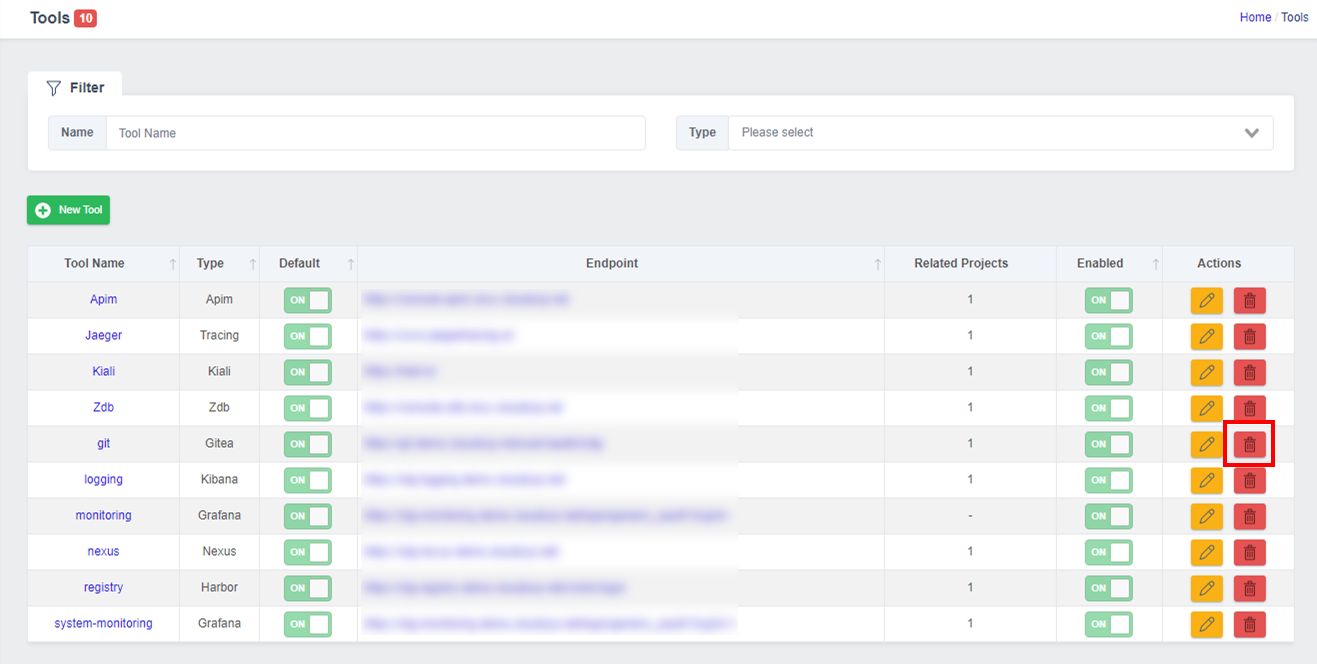Toggle Enabled switch for monitoring
The width and height of the screenshot is (1317, 664).
click(x=1108, y=516)
